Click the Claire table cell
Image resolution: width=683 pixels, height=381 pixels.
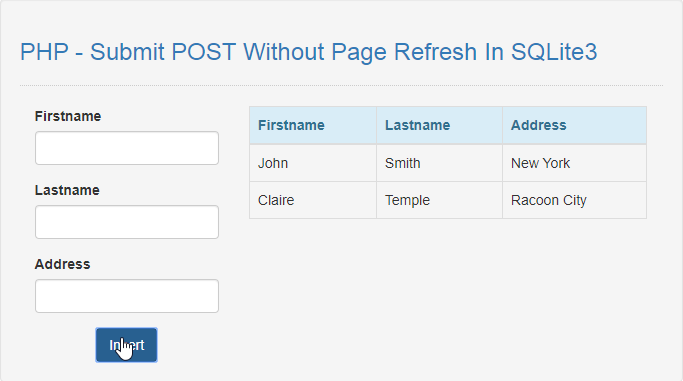point(313,200)
